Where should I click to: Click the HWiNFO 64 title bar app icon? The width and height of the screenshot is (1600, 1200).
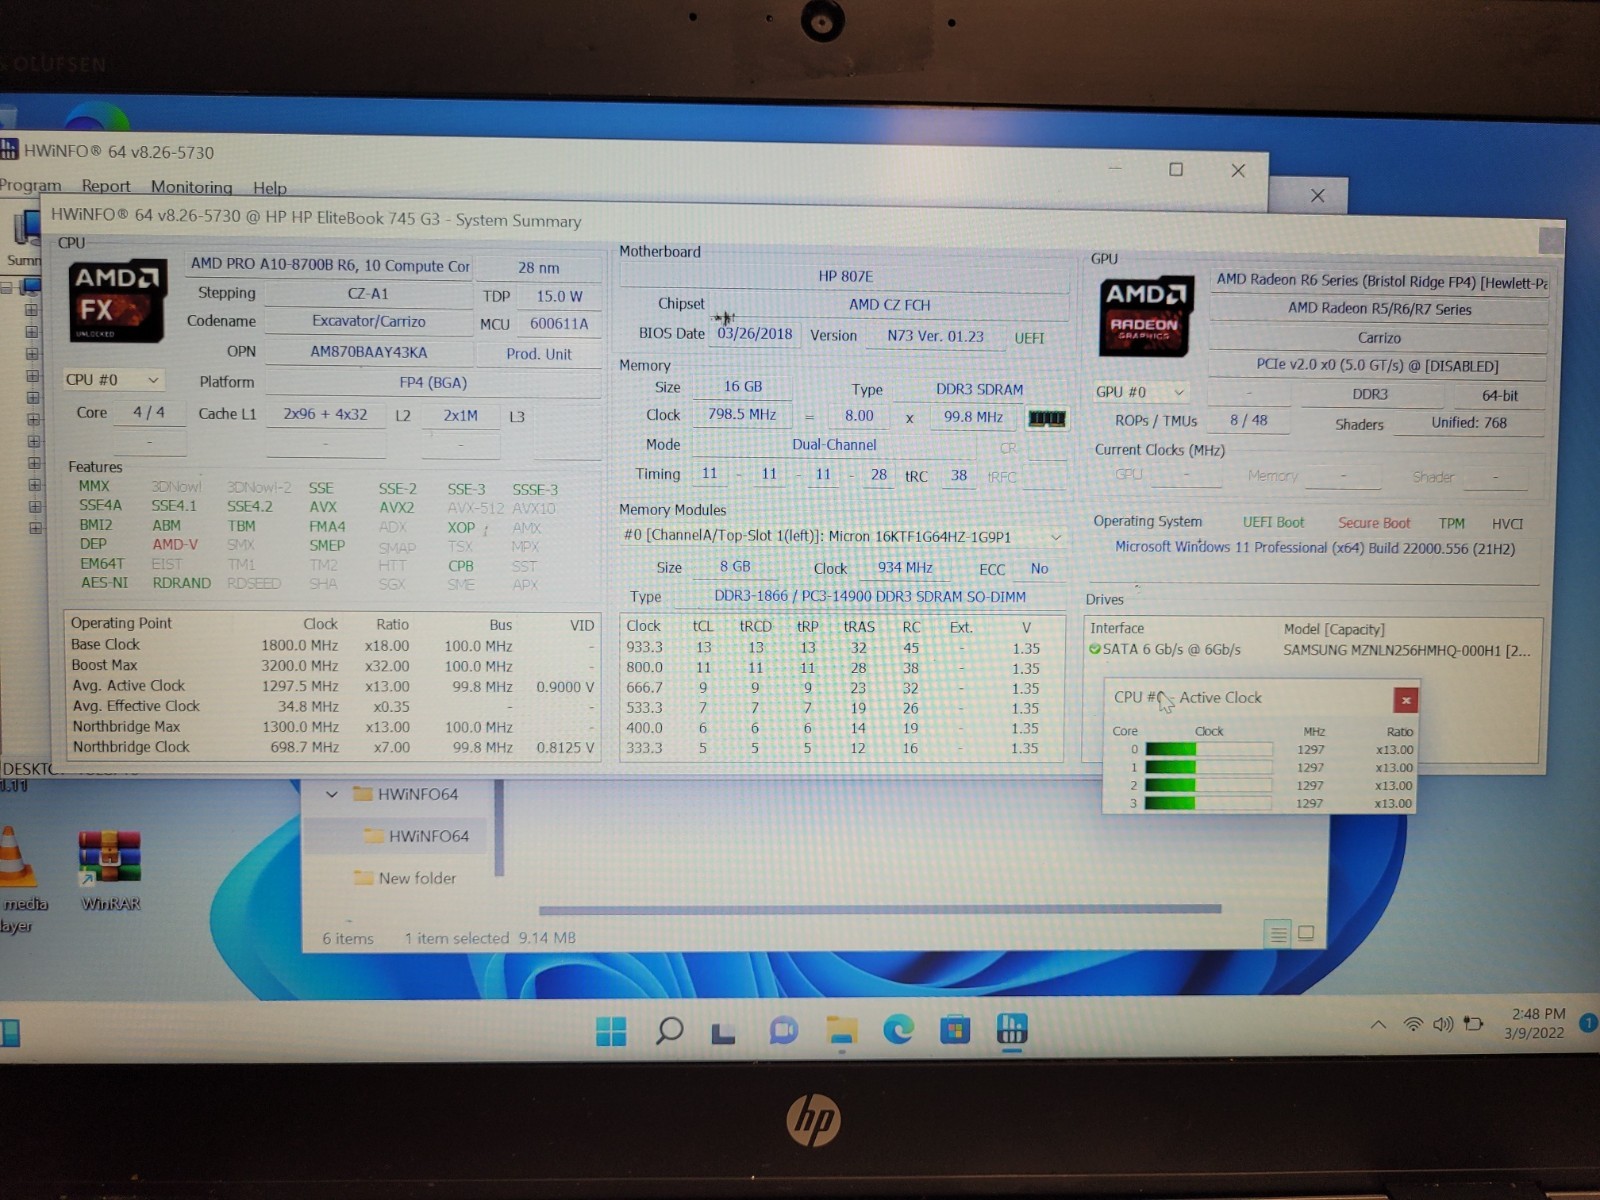(9, 151)
